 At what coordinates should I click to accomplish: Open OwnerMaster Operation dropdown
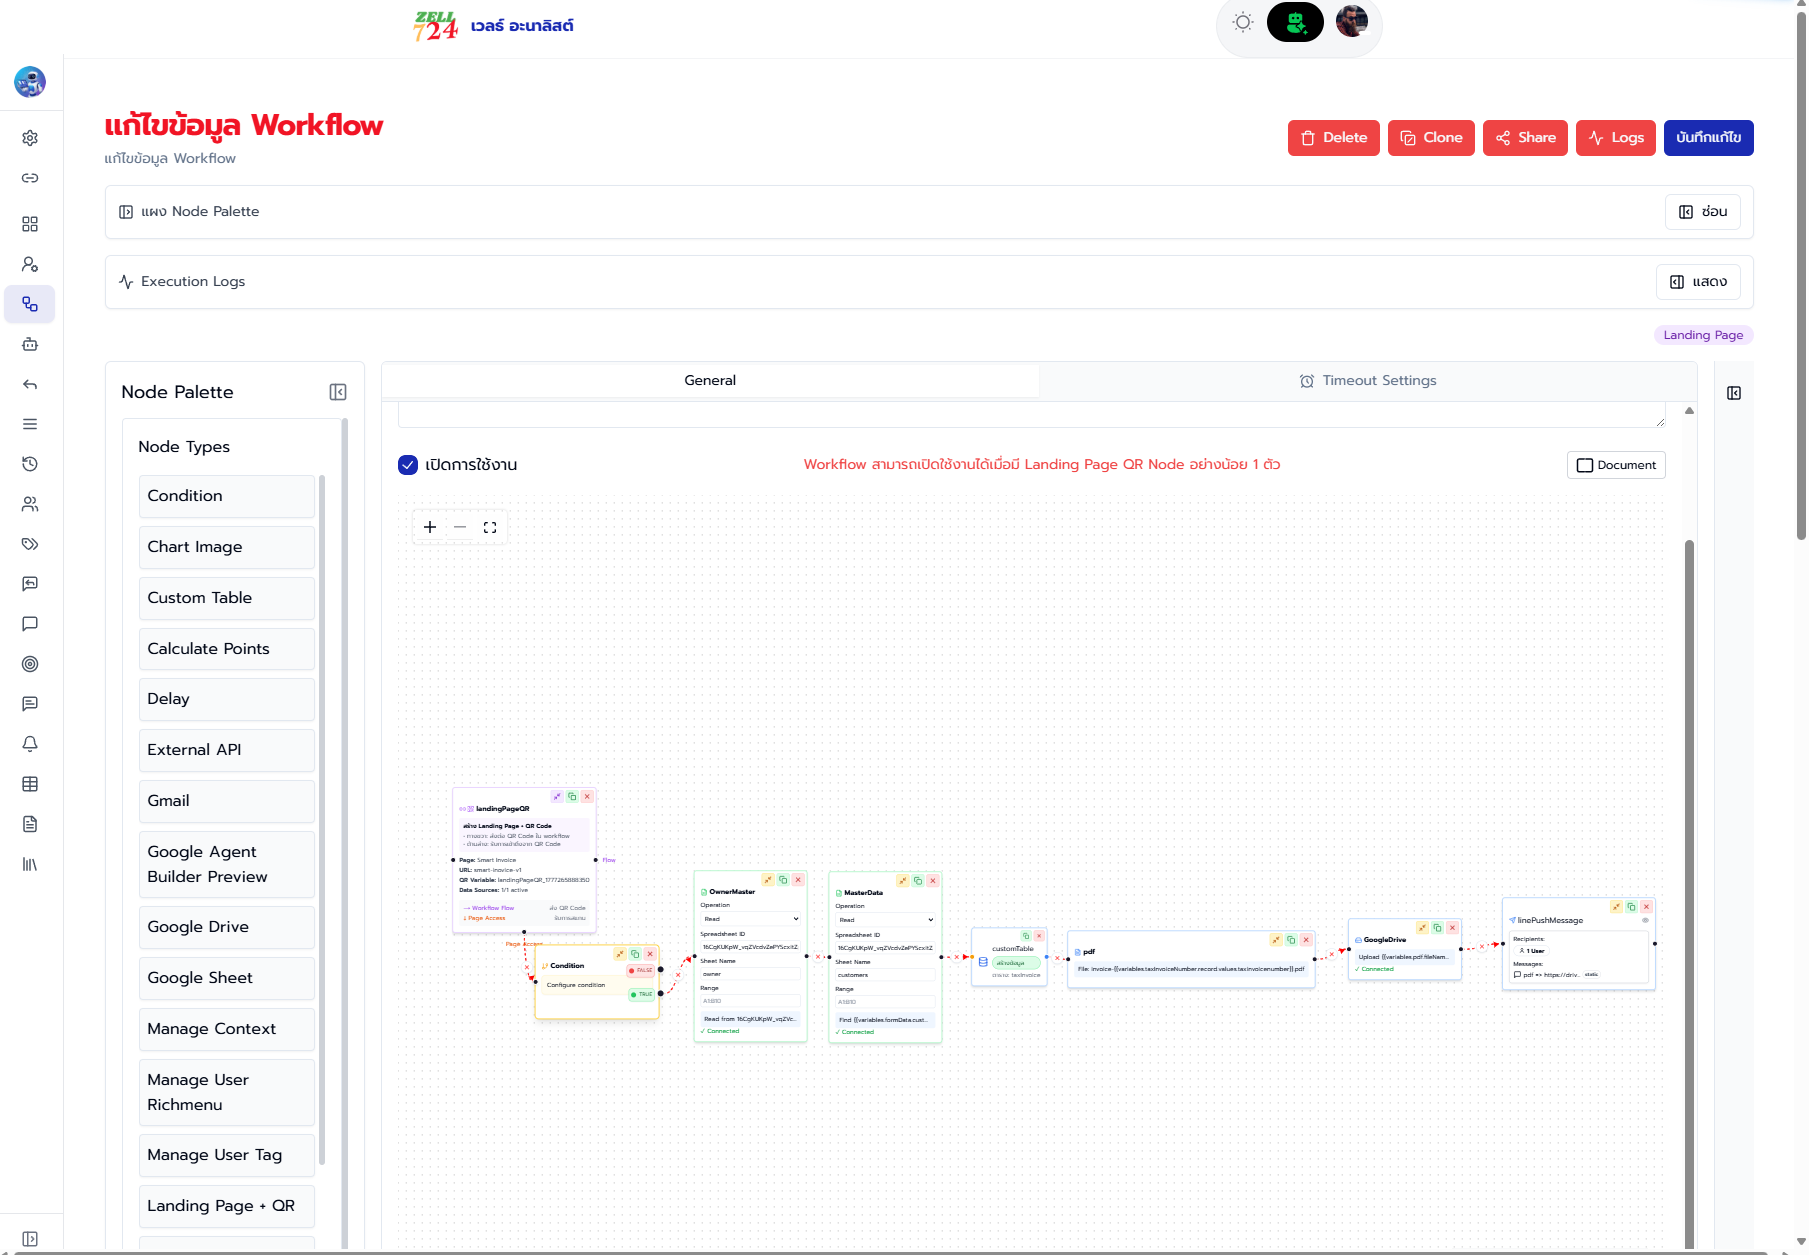click(x=751, y=918)
